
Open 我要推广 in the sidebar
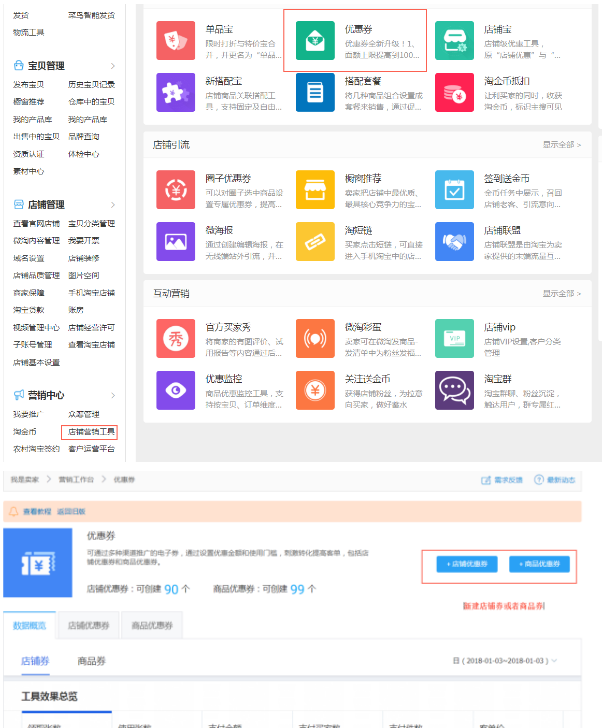tap(28, 414)
